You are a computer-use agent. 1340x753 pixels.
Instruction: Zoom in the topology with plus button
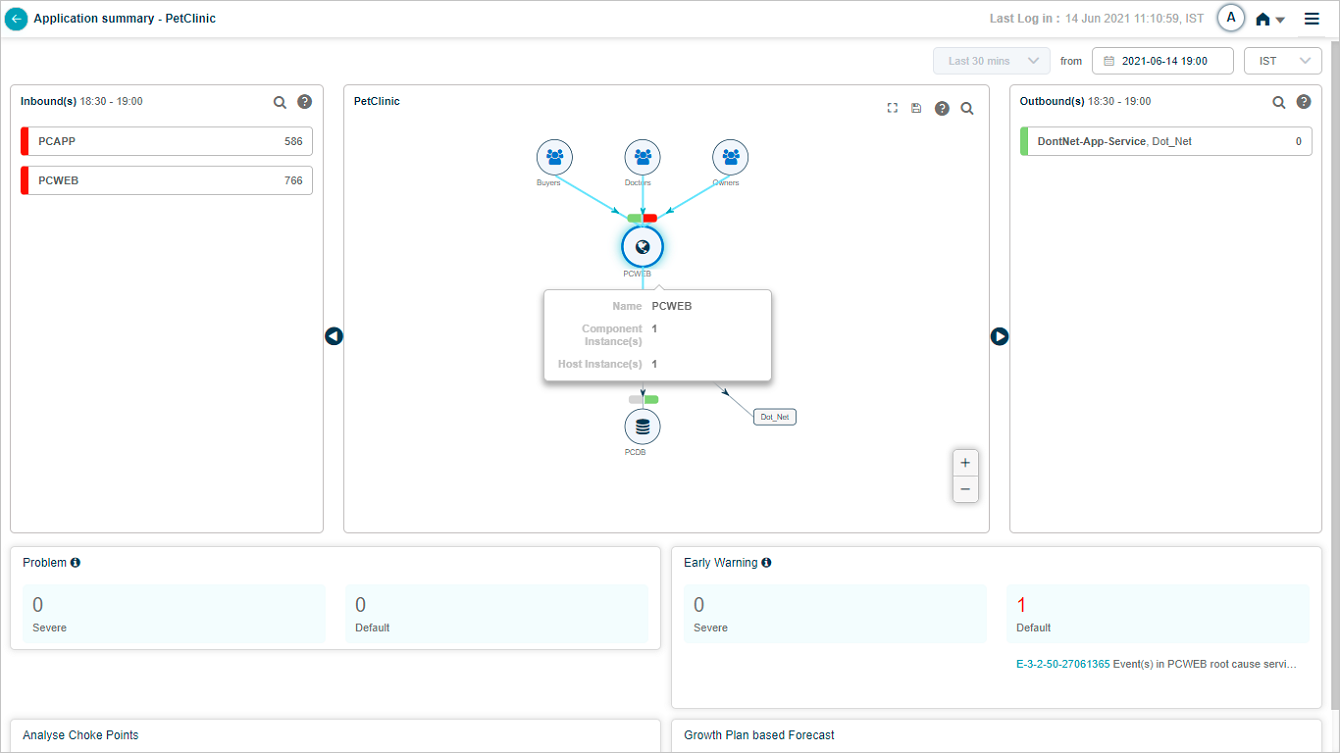[x=965, y=463]
